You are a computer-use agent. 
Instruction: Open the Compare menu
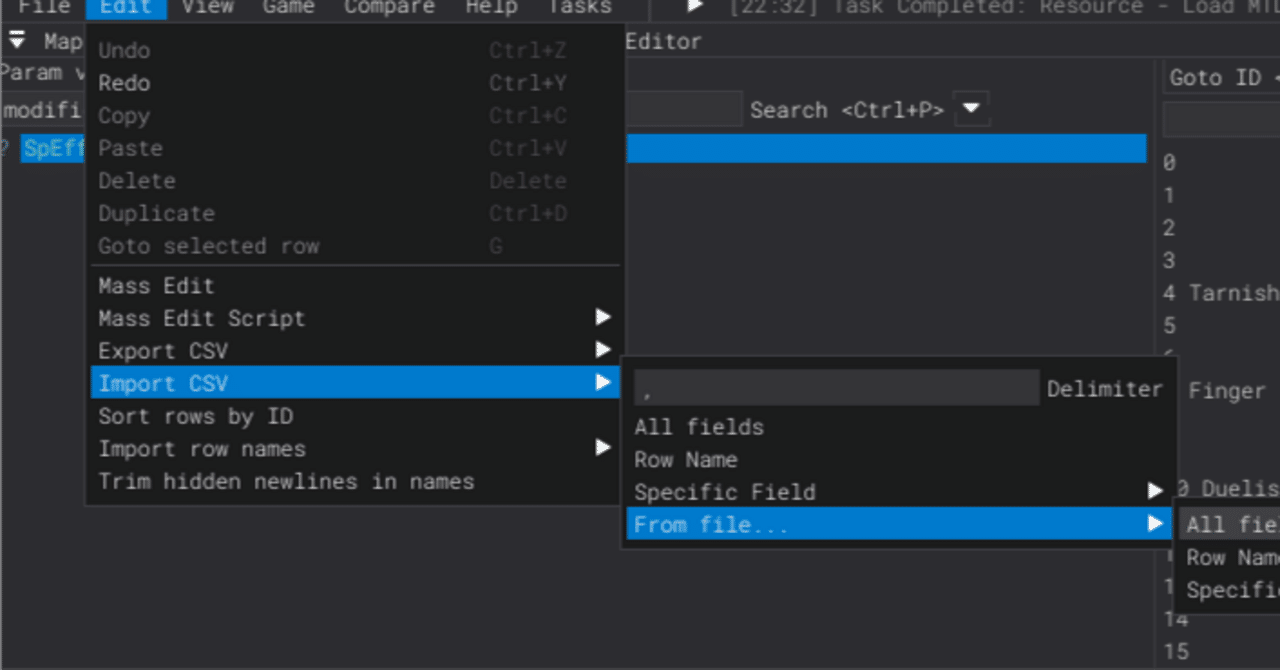point(389,9)
